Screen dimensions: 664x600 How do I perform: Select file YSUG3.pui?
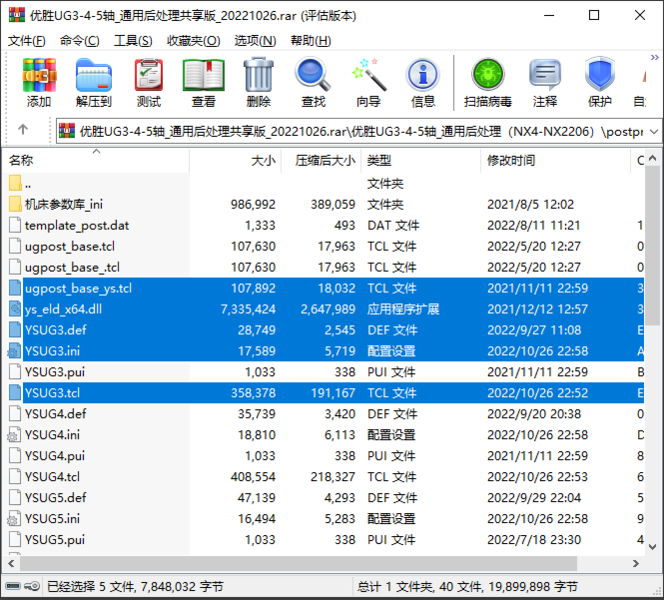[x=55, y=372]
